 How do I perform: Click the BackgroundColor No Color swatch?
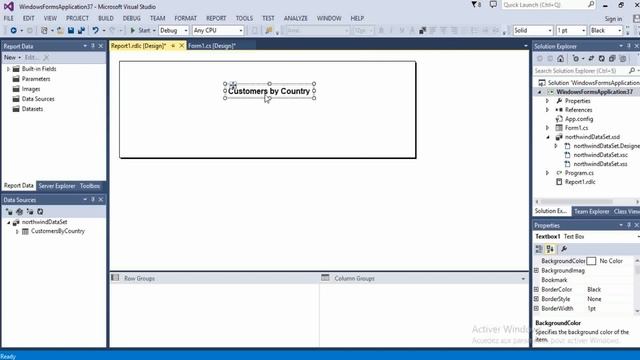(x=591, y=261)
